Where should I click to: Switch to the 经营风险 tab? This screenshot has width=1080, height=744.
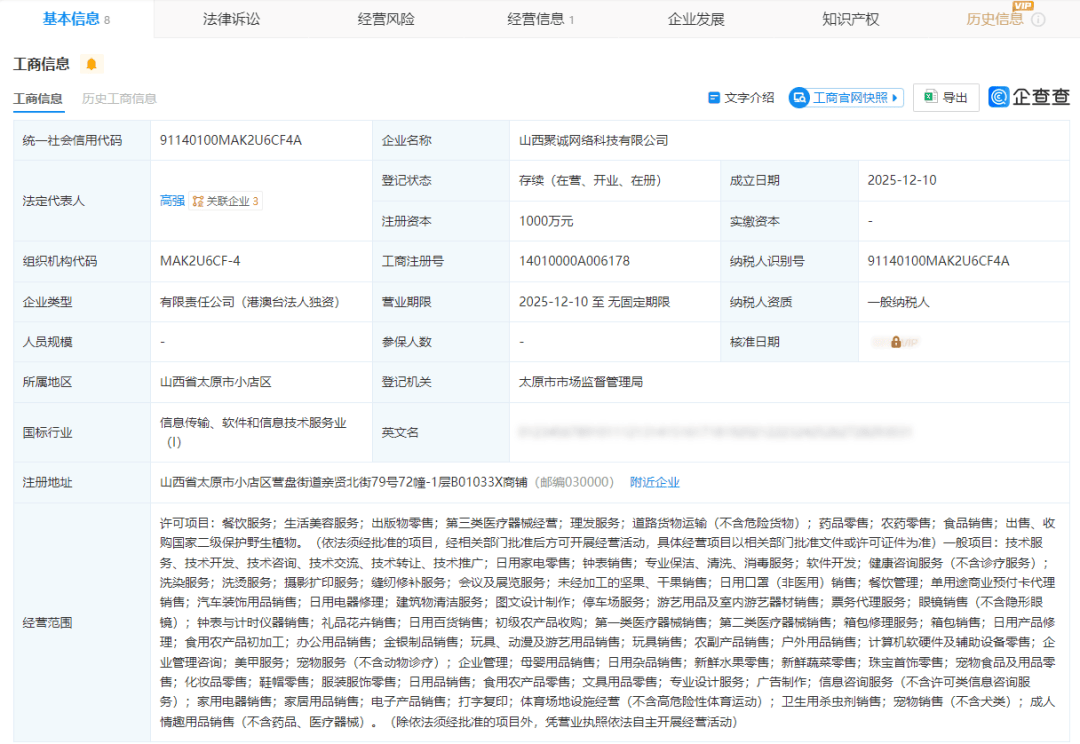tap(385, 20)
